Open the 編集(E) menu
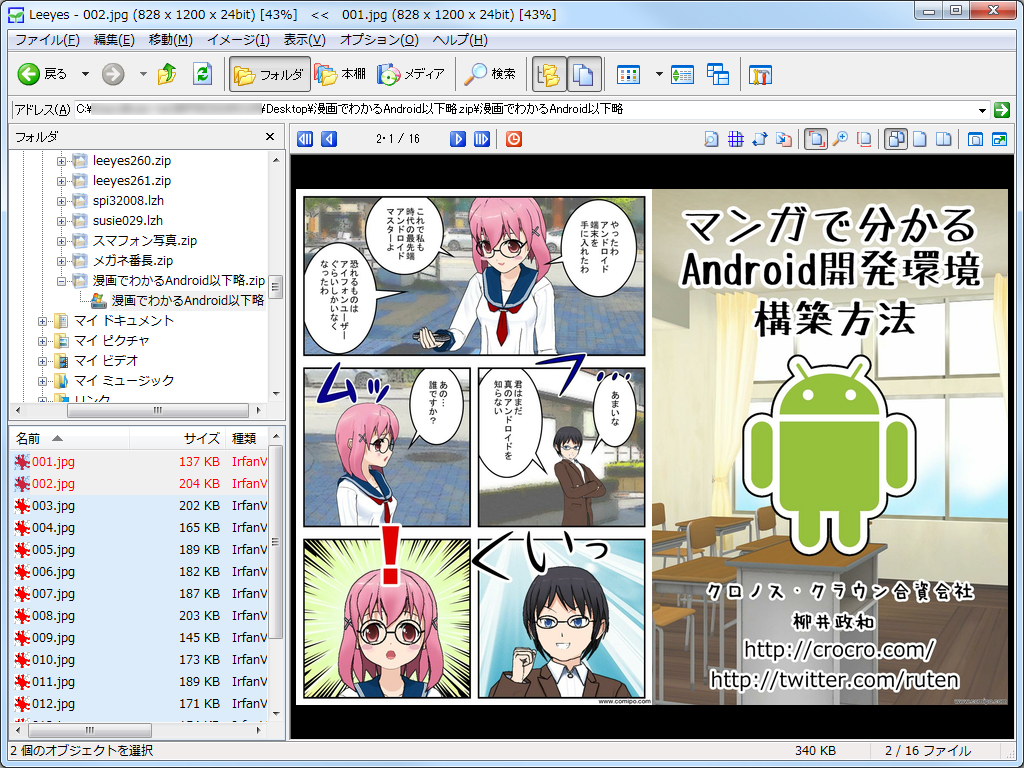Image resolution: width=1024 pixels, height=768 pixels. tap(114, 40)
